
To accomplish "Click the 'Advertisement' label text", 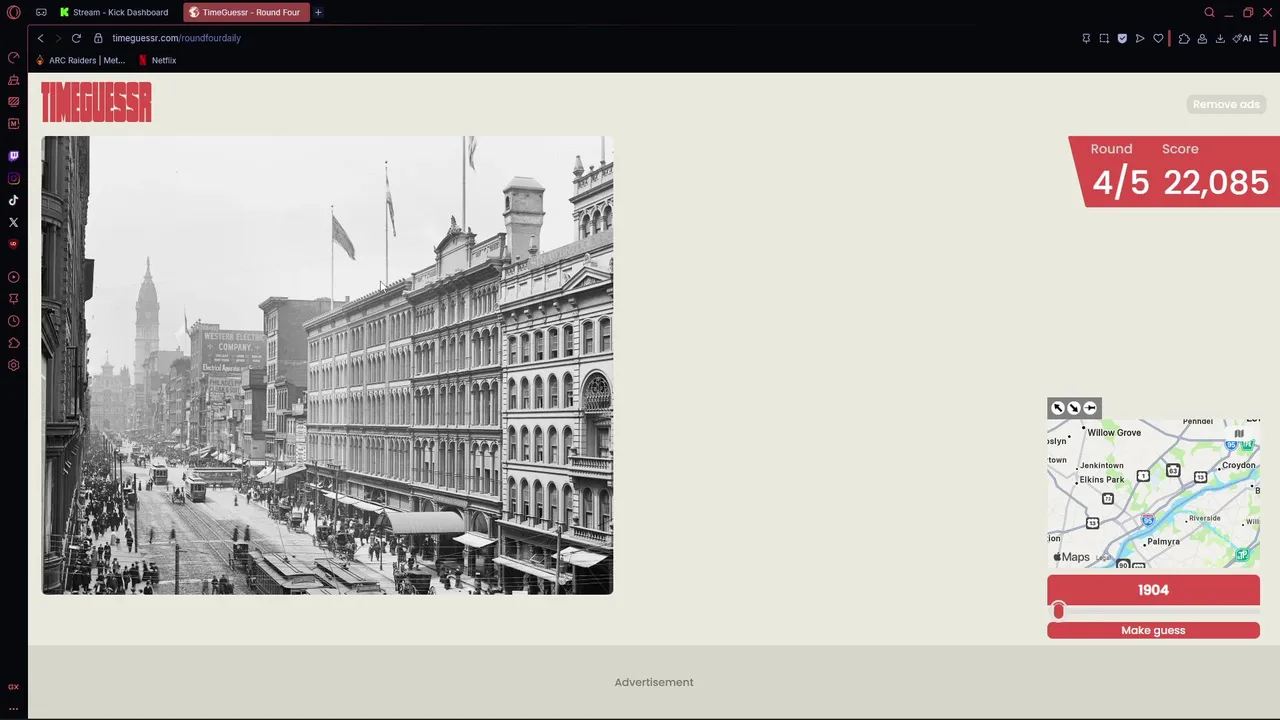I will click(x=654, y=682).
